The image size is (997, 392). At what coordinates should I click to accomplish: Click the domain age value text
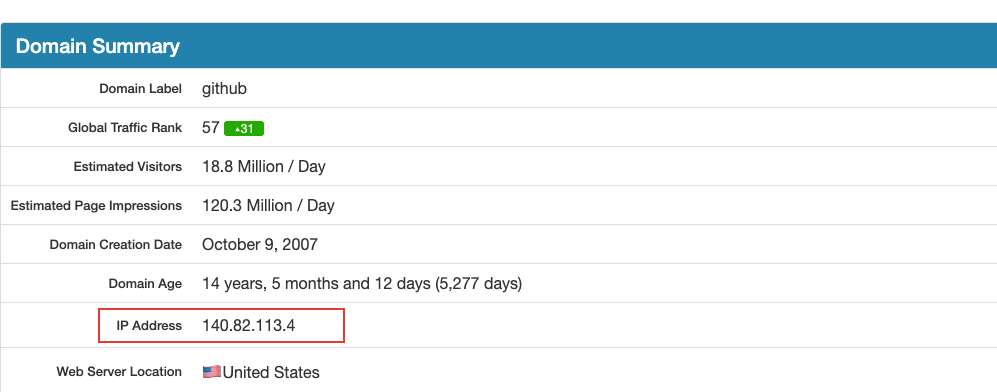pos(362,283)
